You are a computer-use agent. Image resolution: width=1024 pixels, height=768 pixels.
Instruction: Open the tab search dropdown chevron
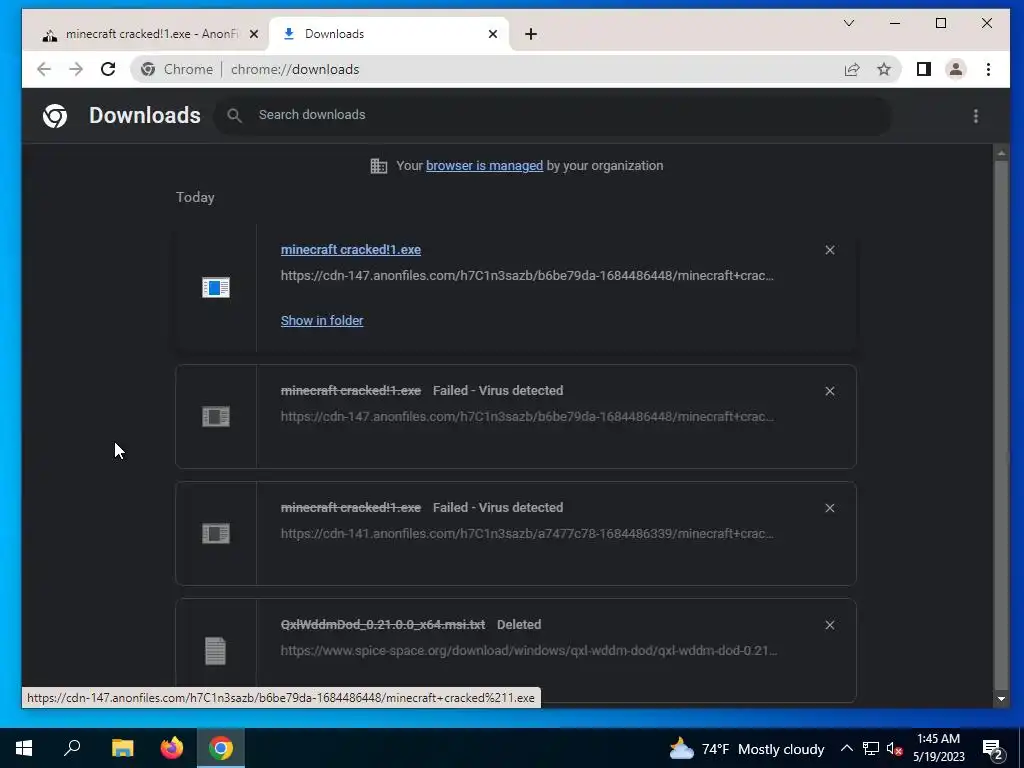click(x=849, y=24)
